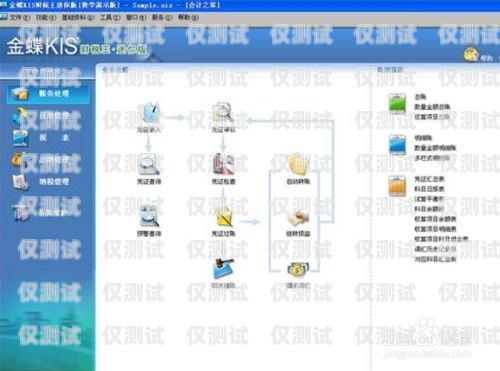500x371 pixels.
Task: Click the blue detail ledger report icon
Action: [x=397, y=145]
